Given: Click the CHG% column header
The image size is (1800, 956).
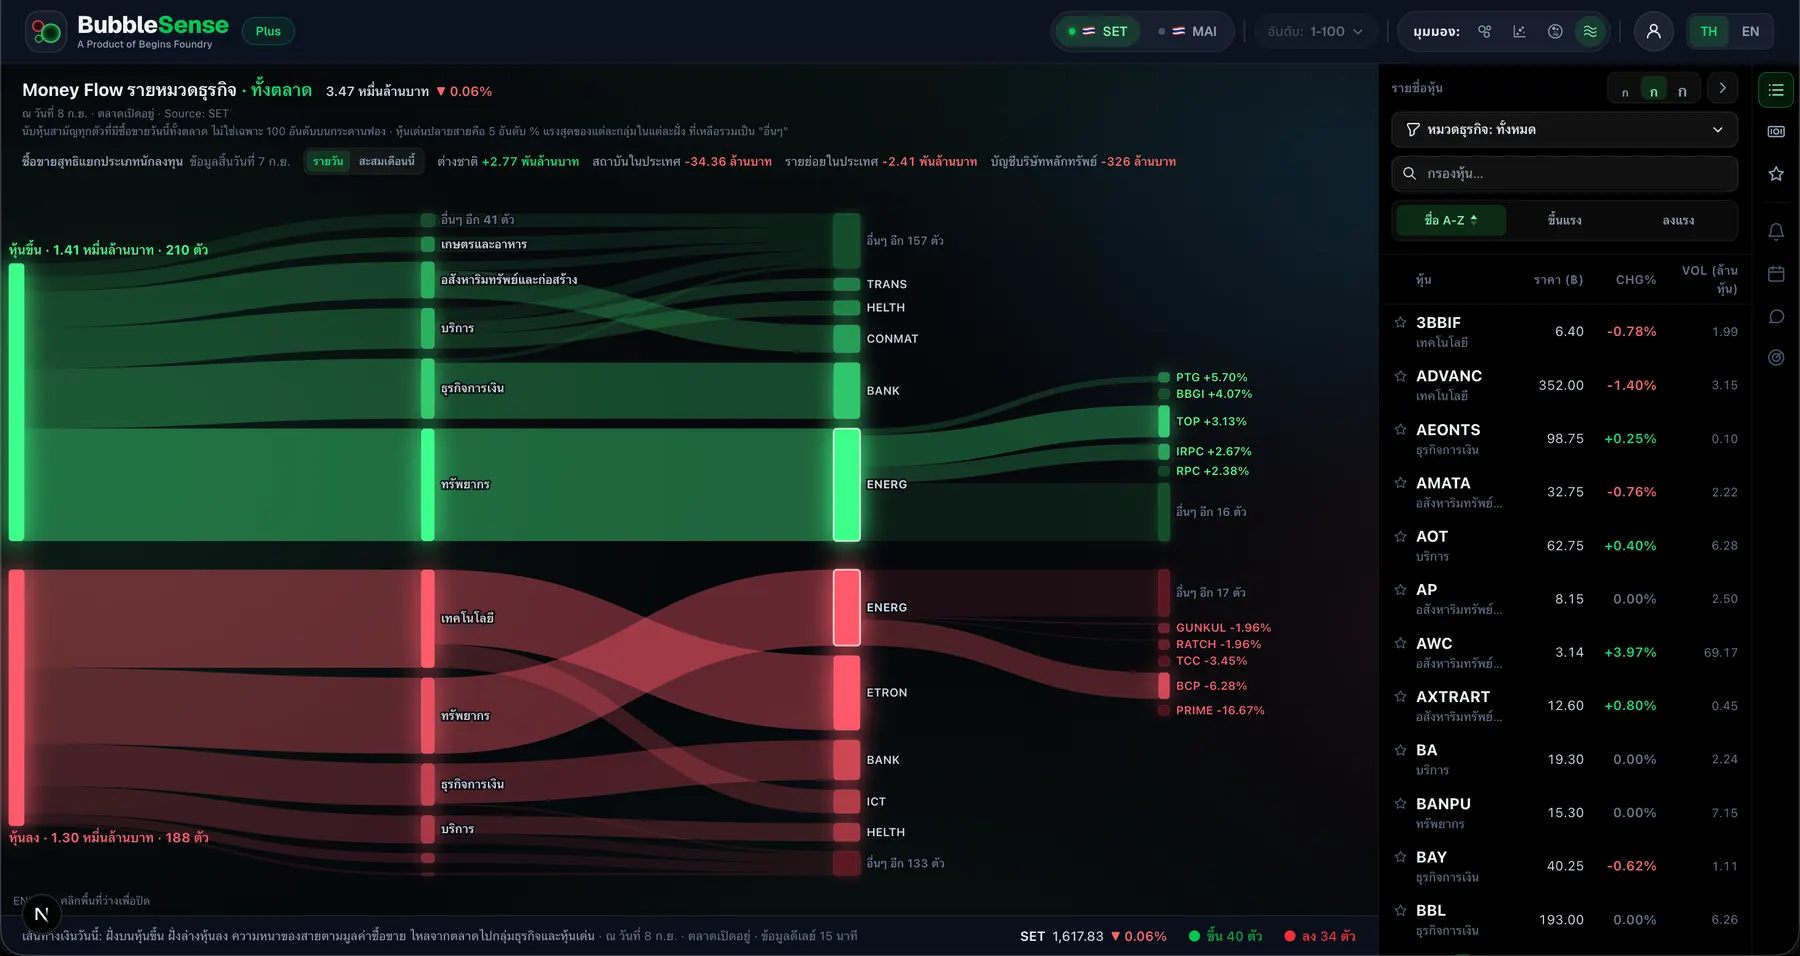Looking at the screenshot, I should click(1636, 280).
